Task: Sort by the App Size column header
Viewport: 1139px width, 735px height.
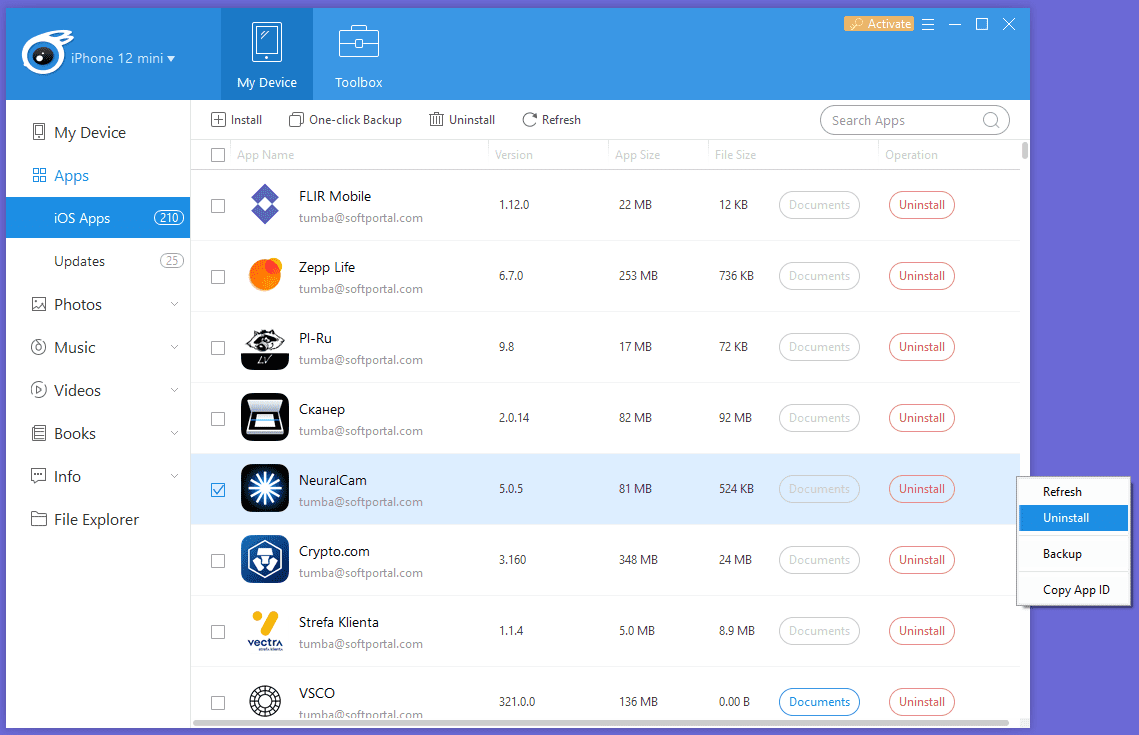Action: pos(637,155)
